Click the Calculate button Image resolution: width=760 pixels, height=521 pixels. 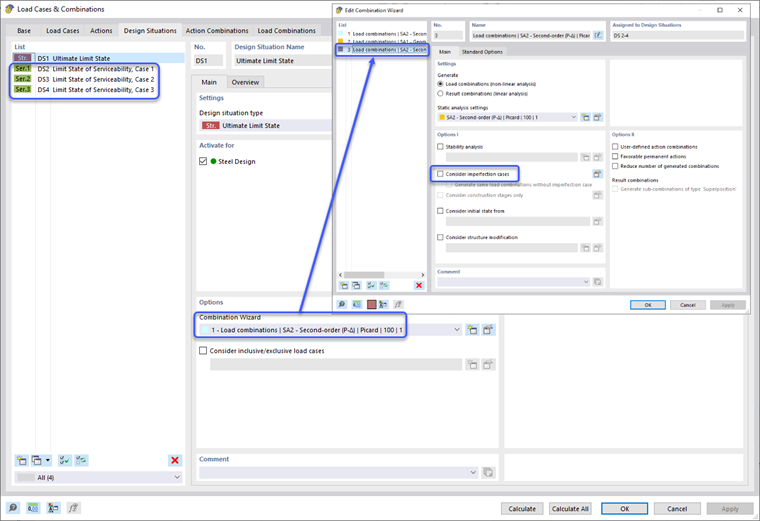(522, 509)
